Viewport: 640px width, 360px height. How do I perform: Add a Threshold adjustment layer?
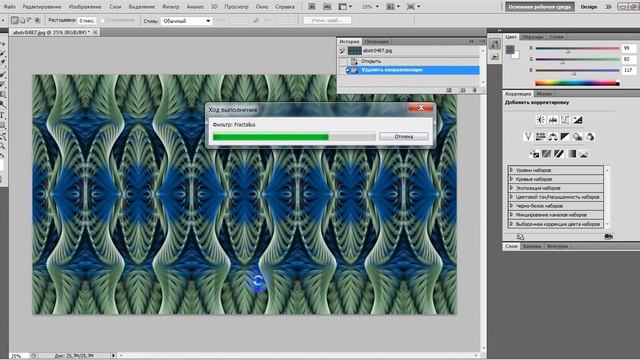(x=559, y=154)
